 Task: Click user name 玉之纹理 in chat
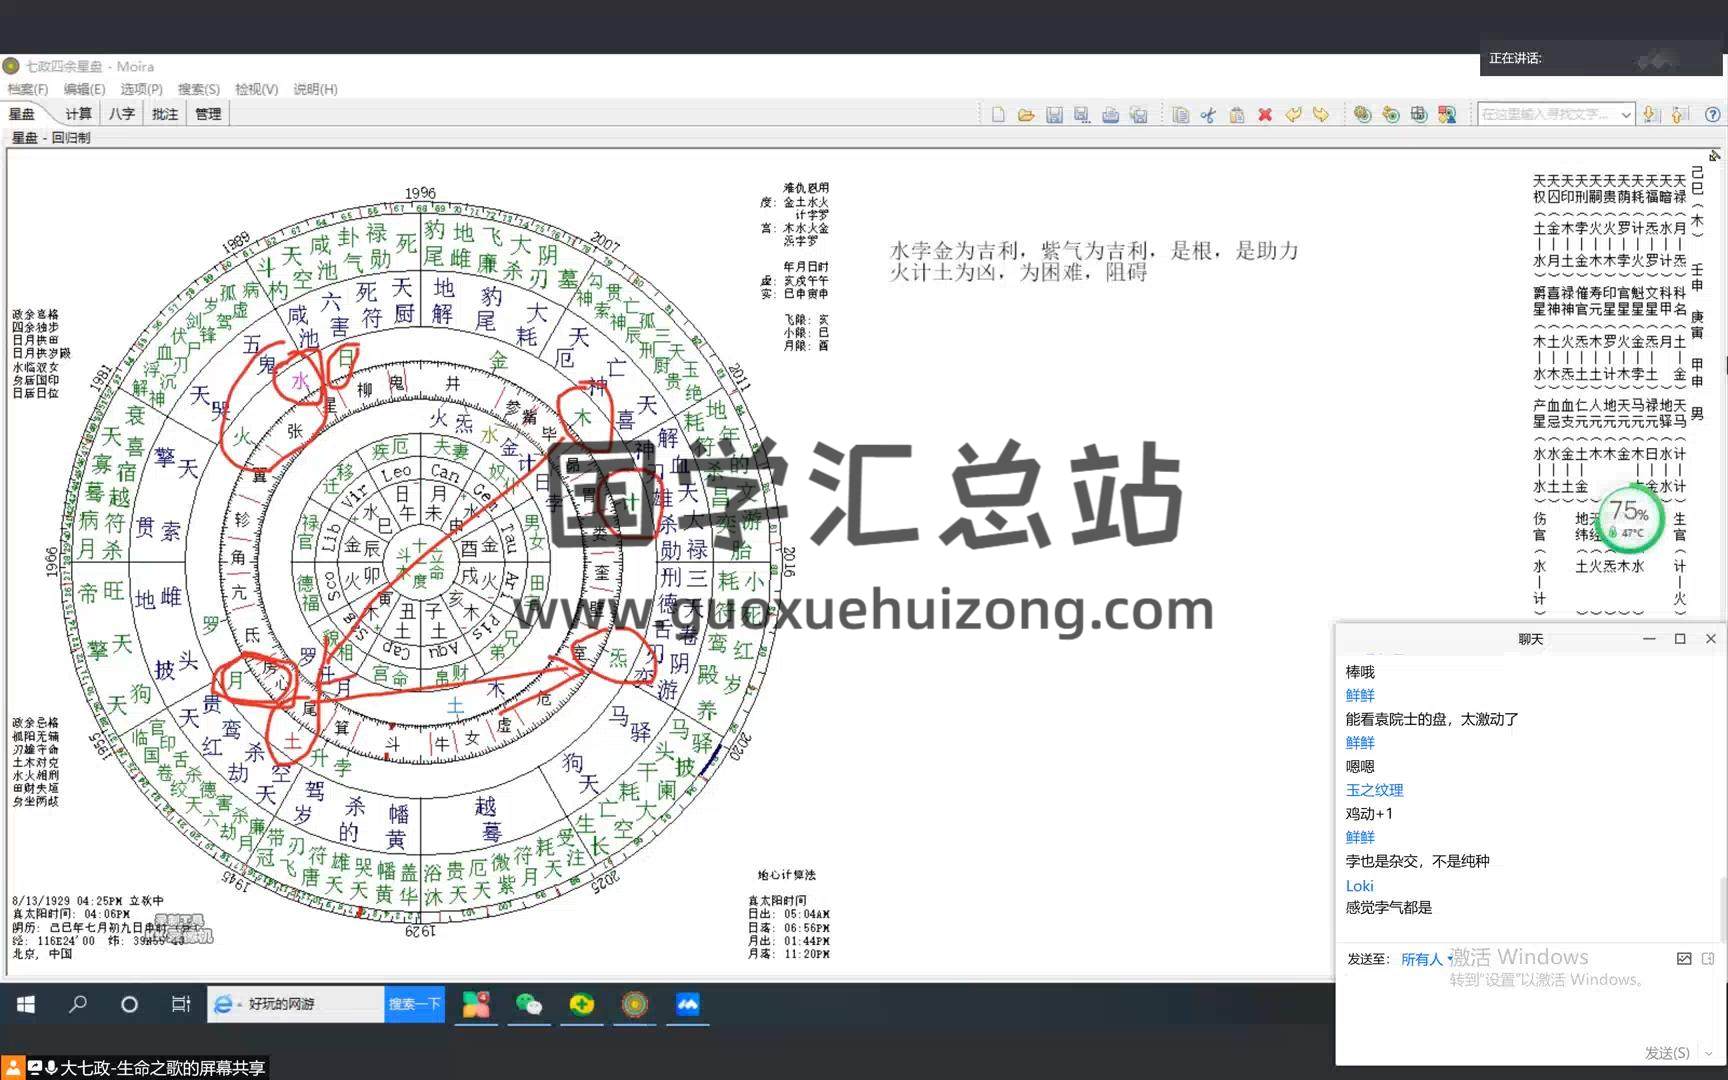point(1374,790)
